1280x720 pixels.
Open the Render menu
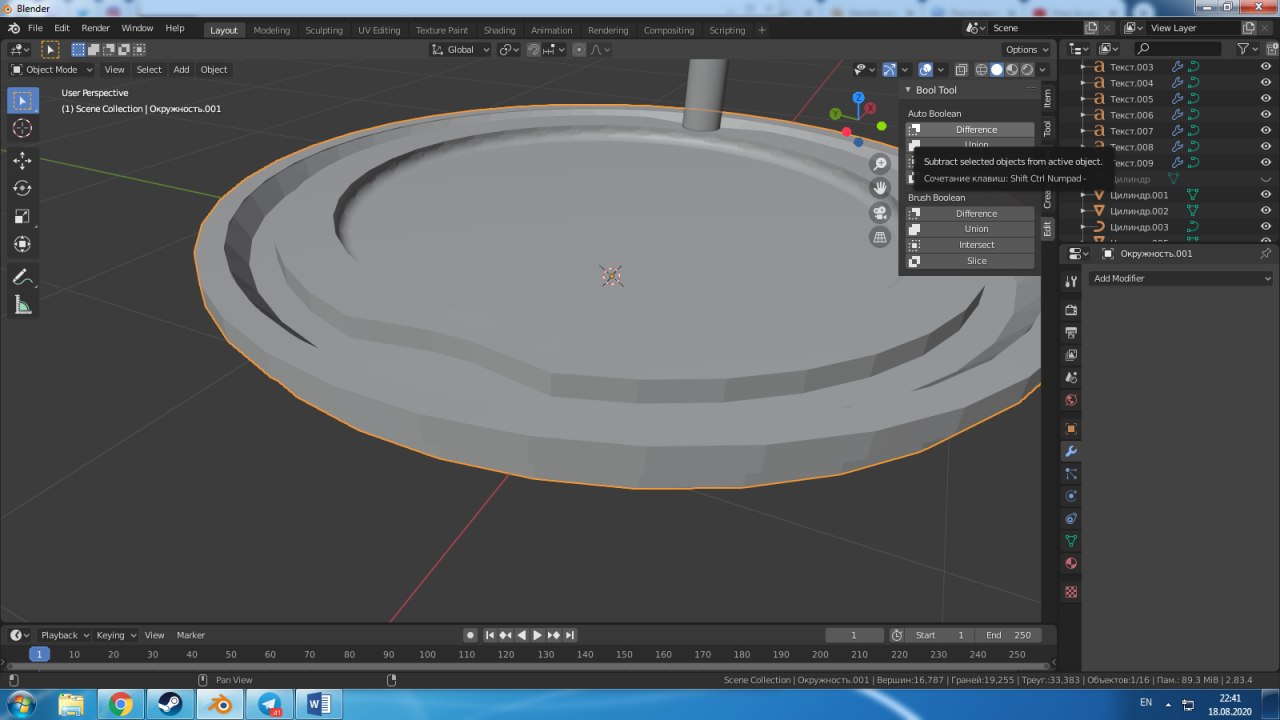(95, 29)
